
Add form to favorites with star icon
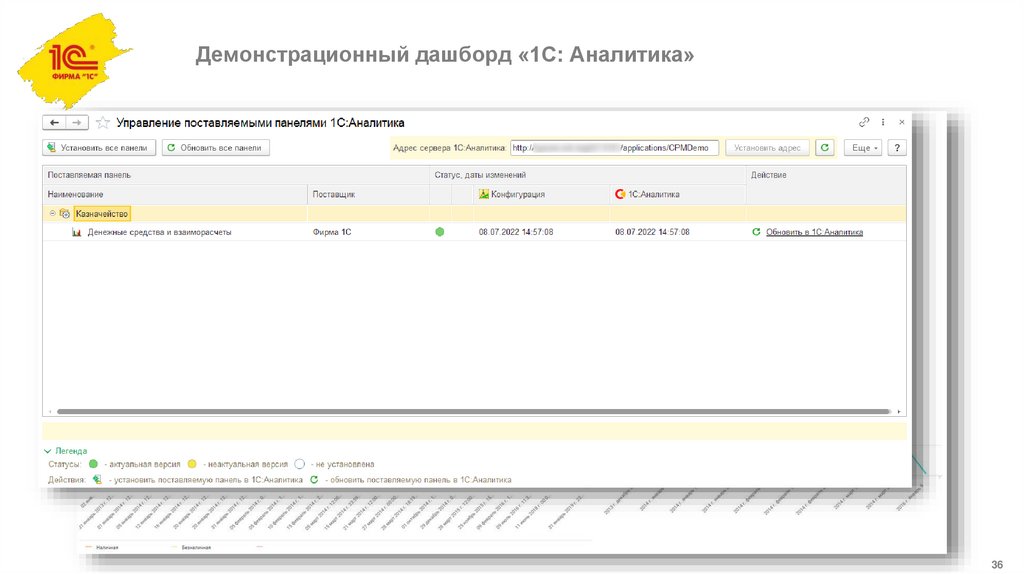tap(103, 123)
